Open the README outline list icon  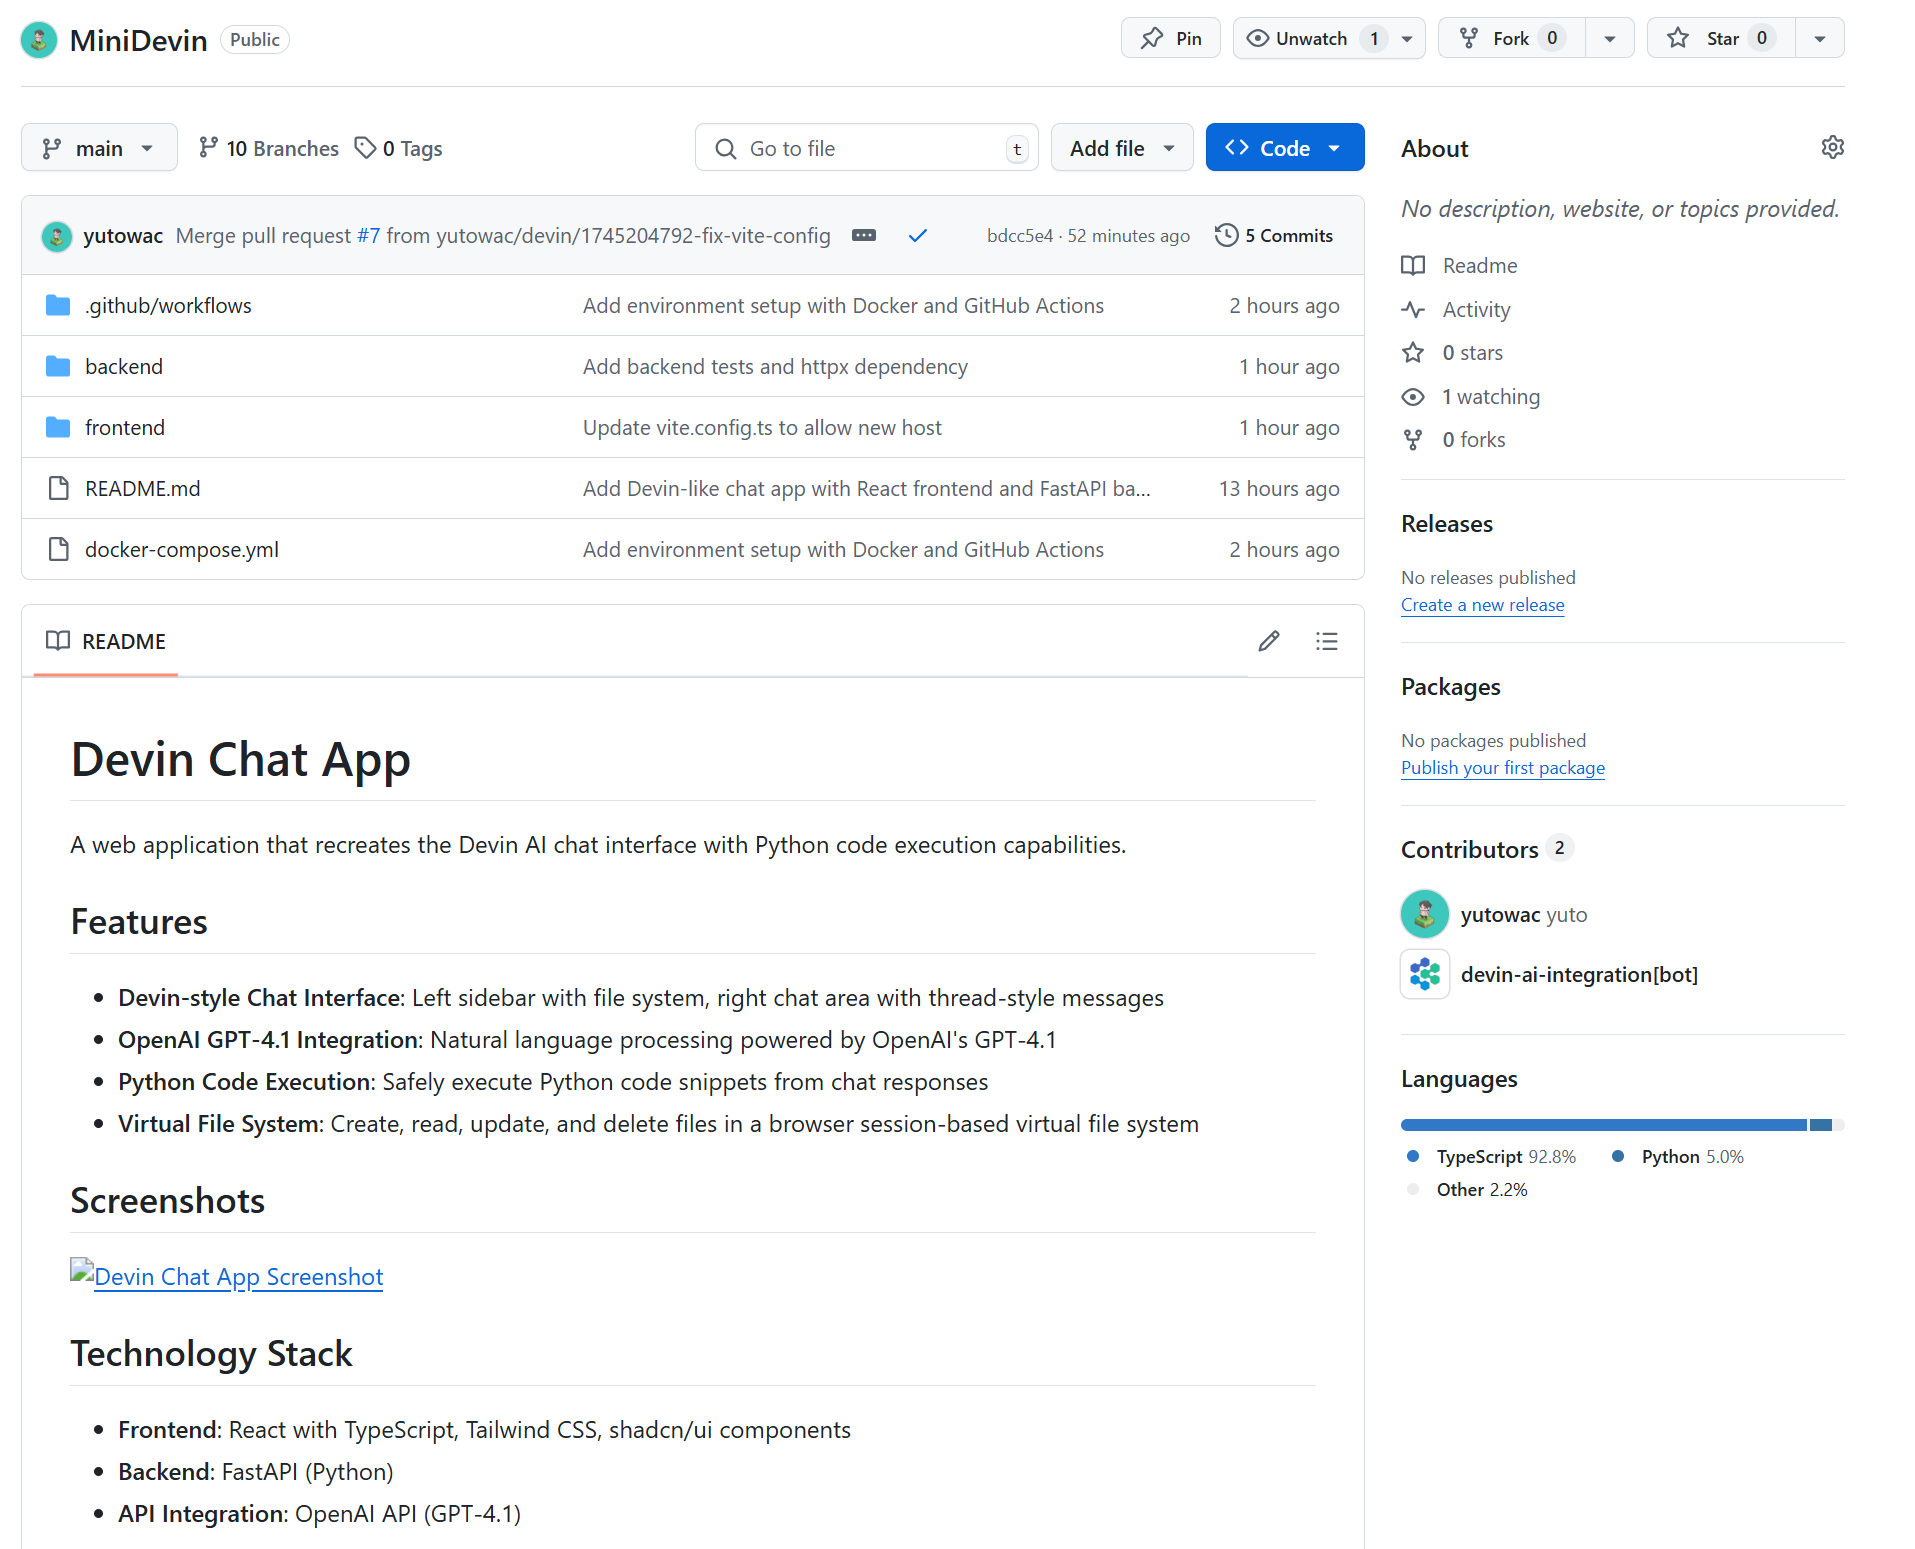click(1327, 641)
